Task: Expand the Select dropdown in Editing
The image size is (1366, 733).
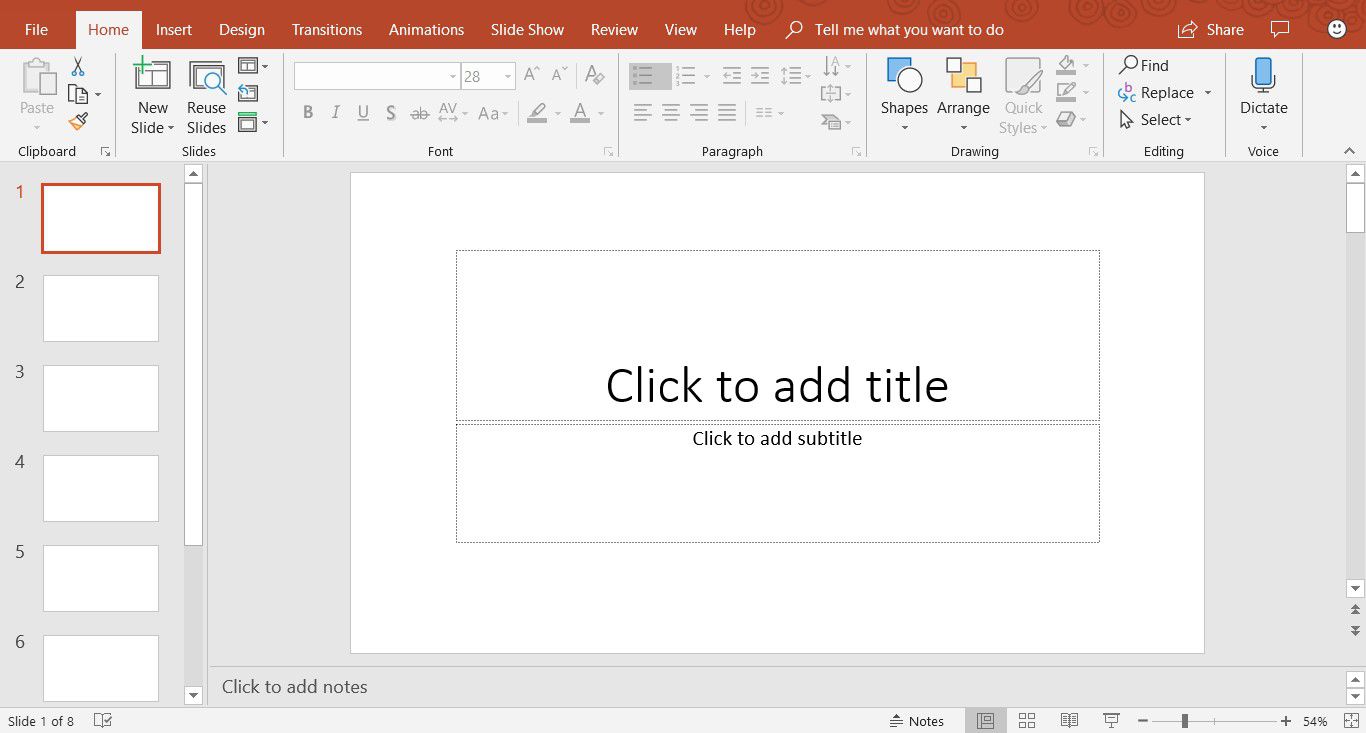Action: point(1188,120)
